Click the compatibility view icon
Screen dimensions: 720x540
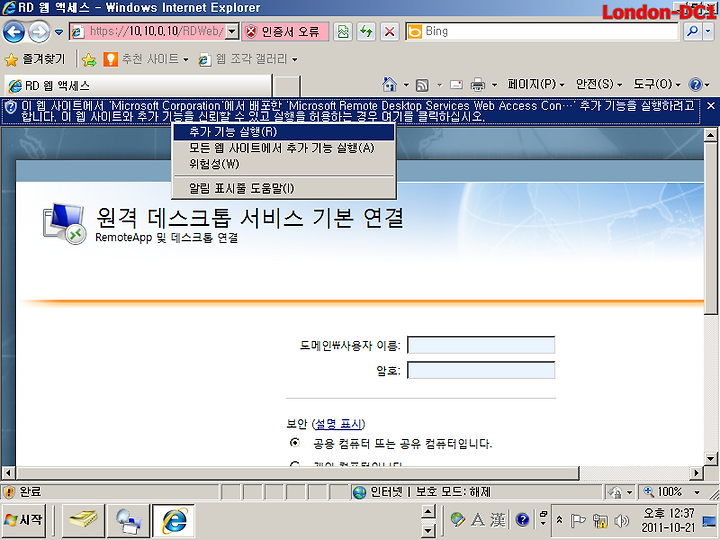(343, 31)
